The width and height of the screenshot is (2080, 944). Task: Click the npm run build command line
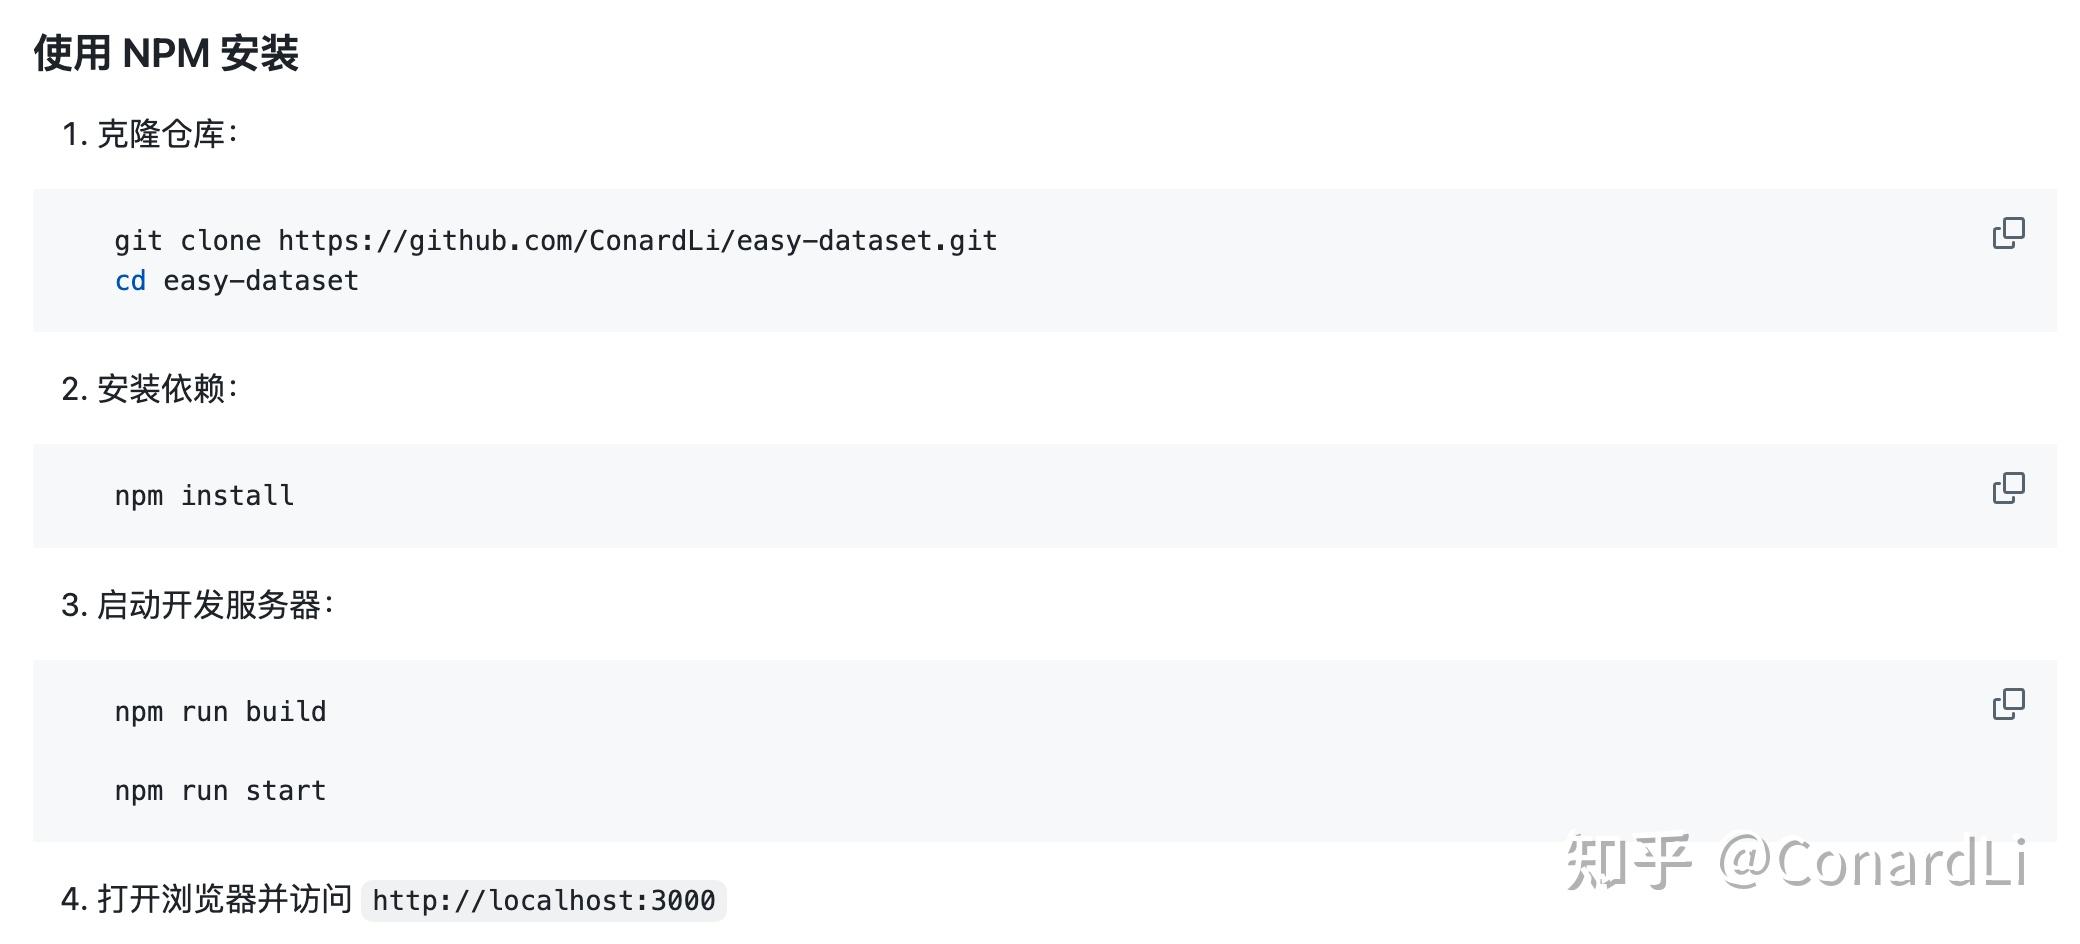click(220, 712)
